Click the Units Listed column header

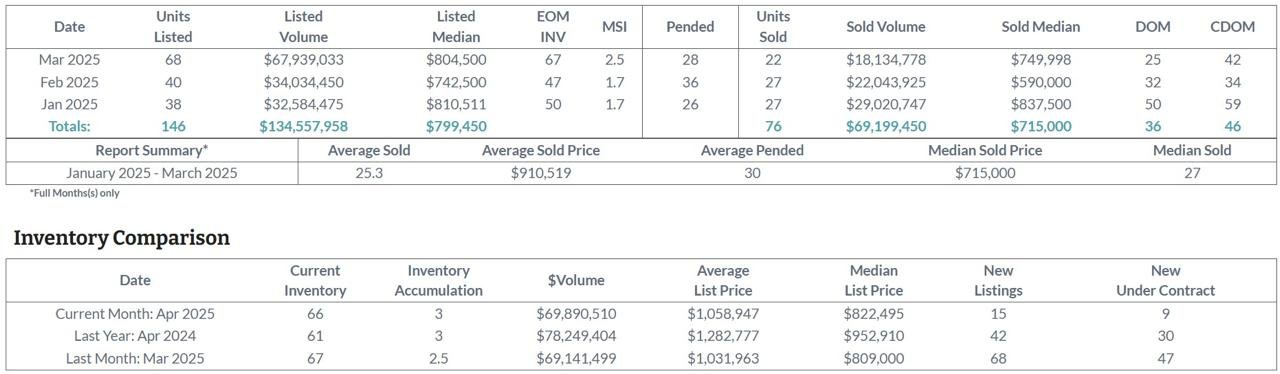[173, 27]
